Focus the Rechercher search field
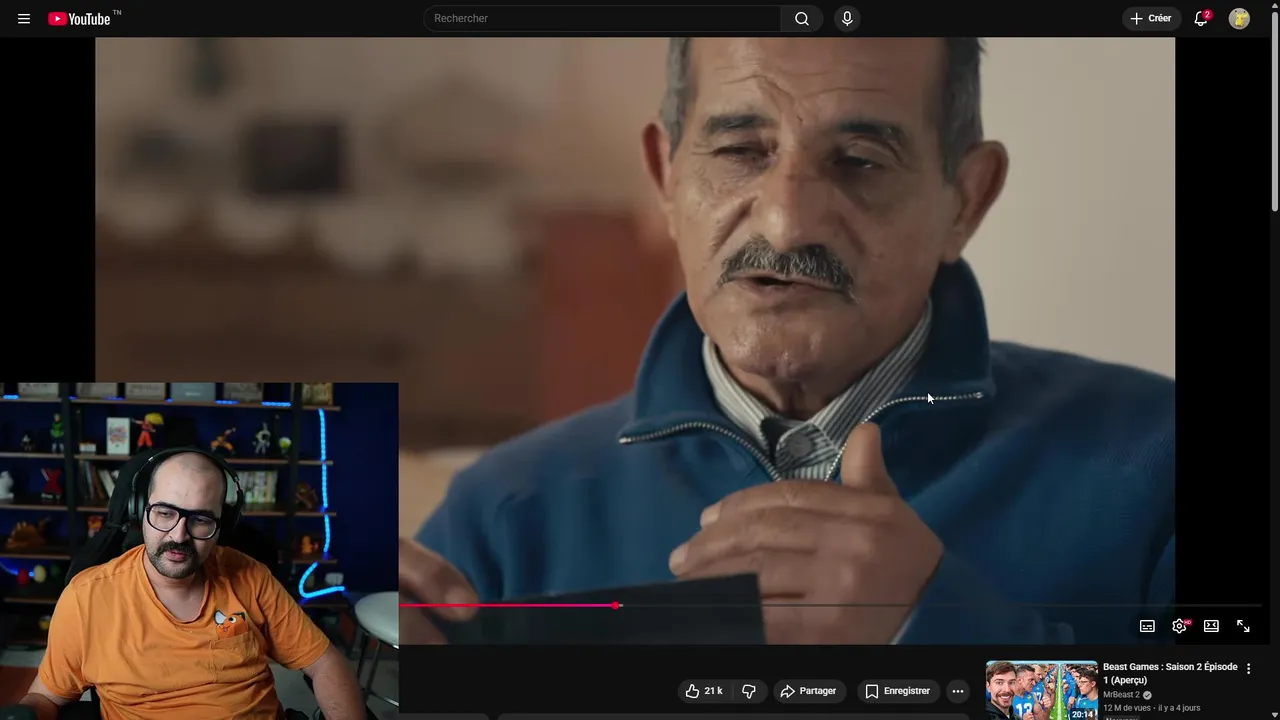Screen dimensions: 1280x720 coord(603,18)
